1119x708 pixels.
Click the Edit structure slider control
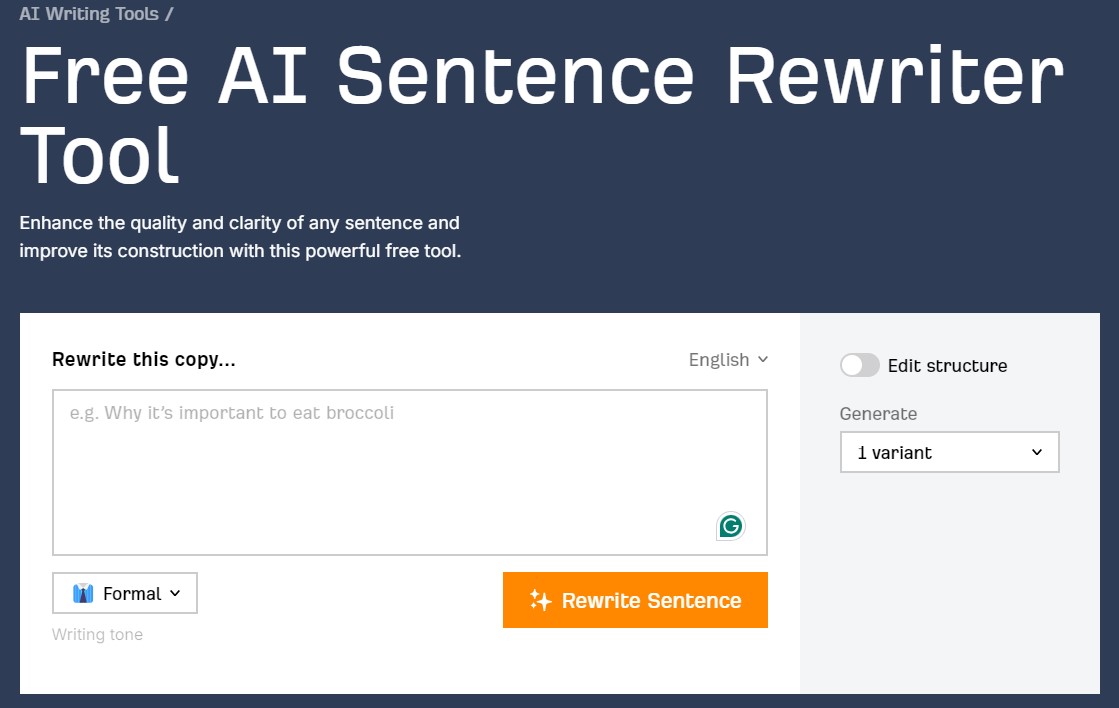click(x=859, y=366)
